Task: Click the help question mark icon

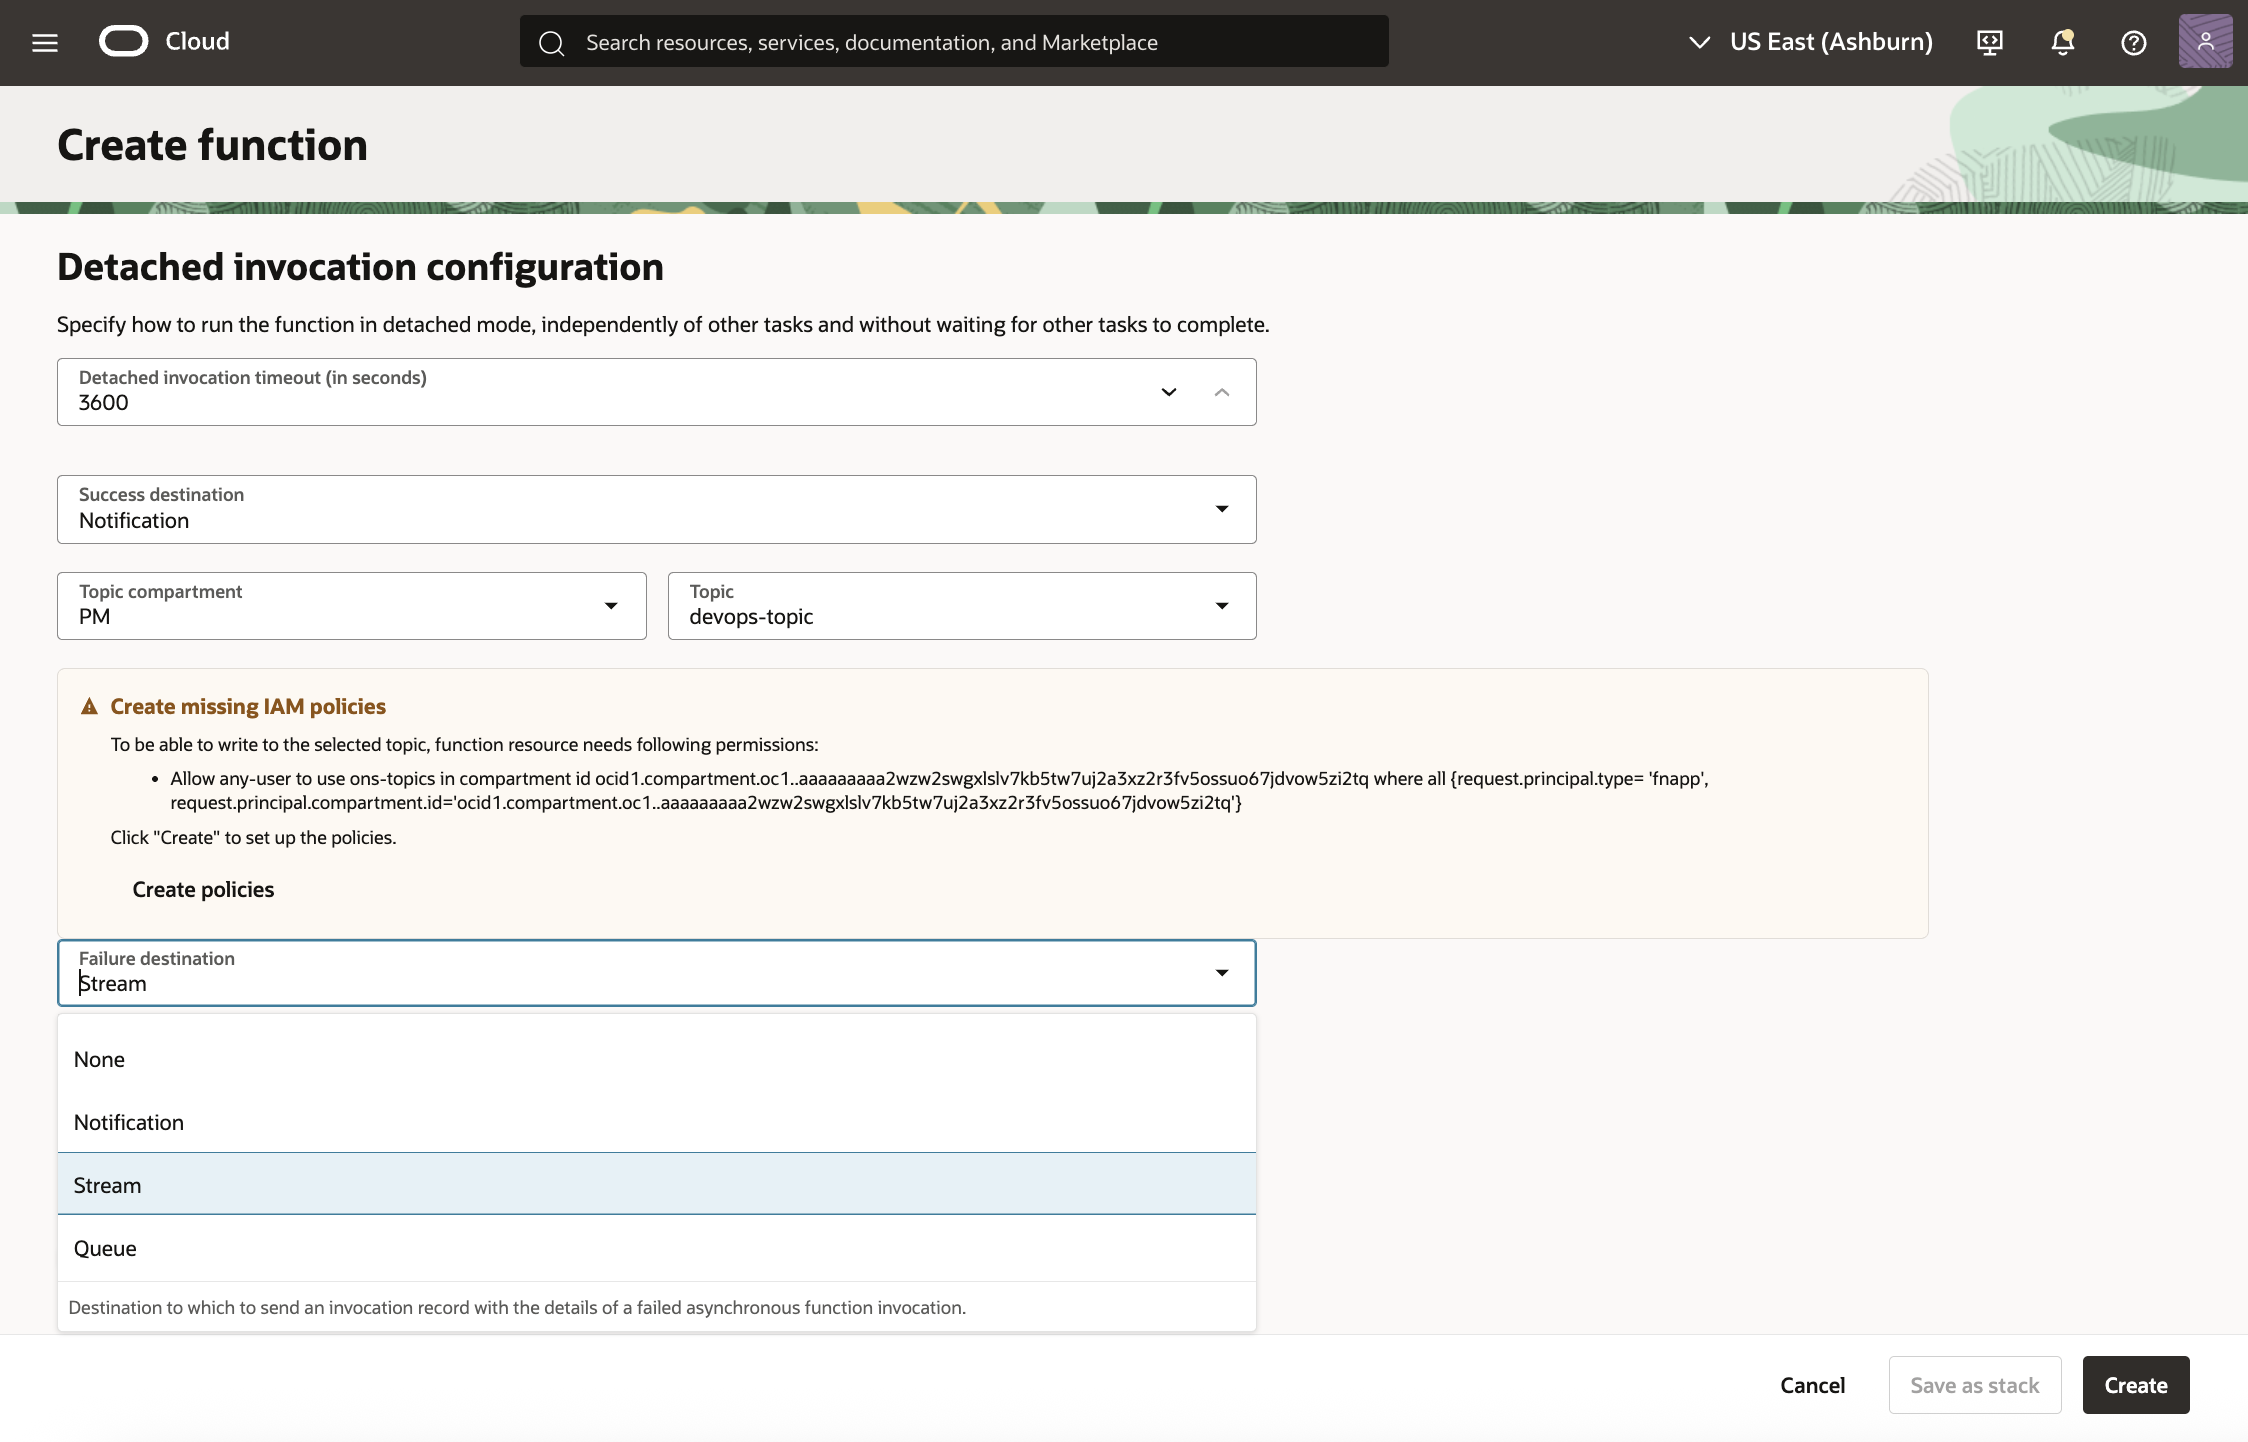Action: point(2133,42)
